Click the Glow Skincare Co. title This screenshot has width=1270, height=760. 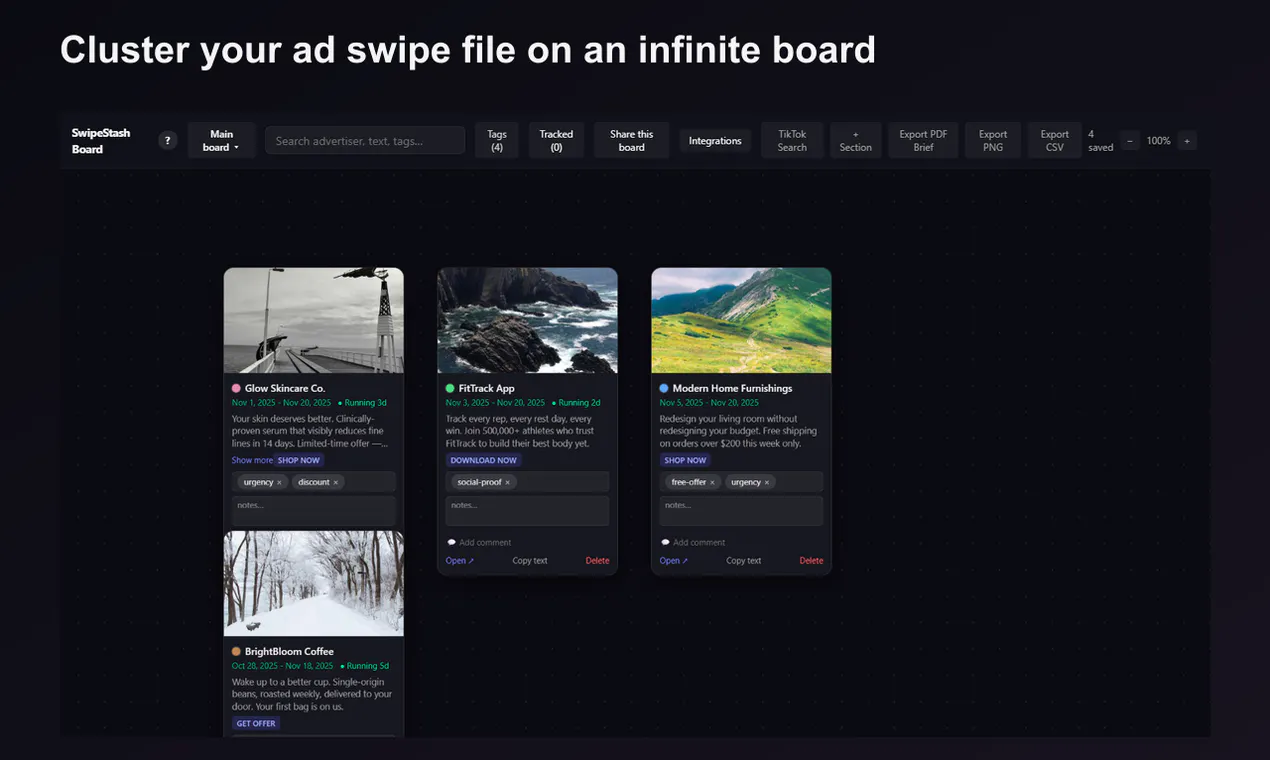285,388
